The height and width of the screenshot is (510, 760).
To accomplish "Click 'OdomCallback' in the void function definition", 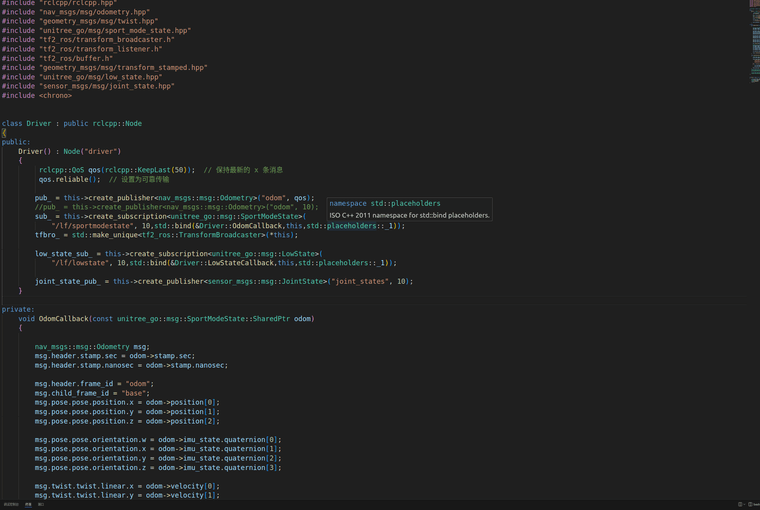I will pos(63,319).
